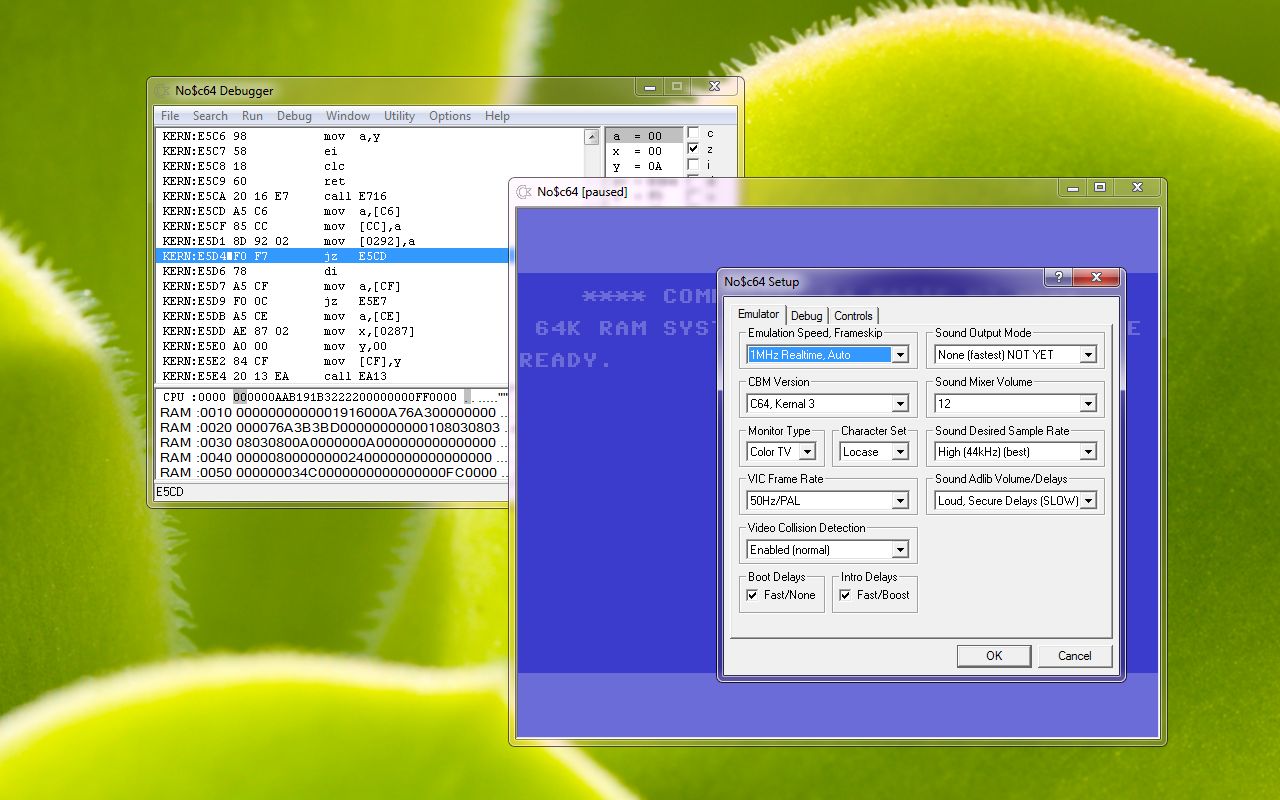Close the No$c64 Setup dialog
The height and width of the screenshot is (800, 1280).
[x=1096, y=277]
